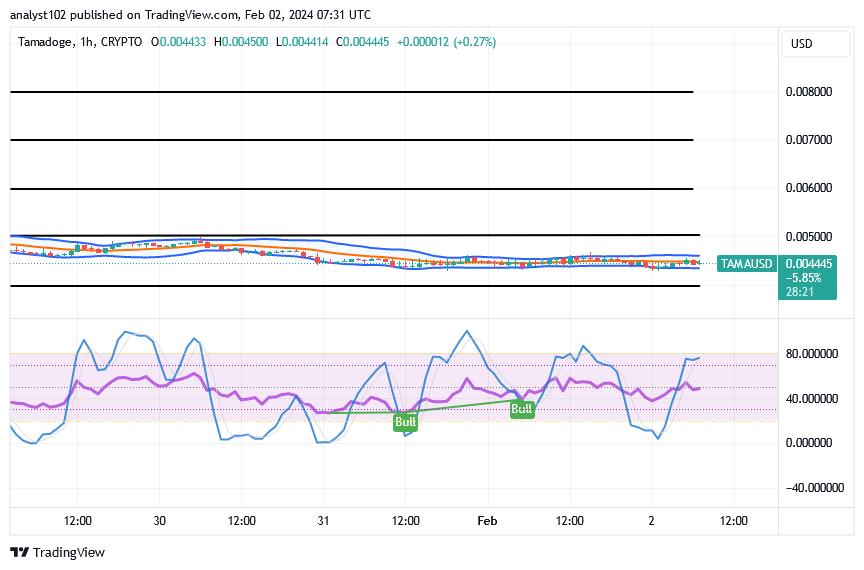Click the 40.000000 oscillator axis label

[812, 399]
